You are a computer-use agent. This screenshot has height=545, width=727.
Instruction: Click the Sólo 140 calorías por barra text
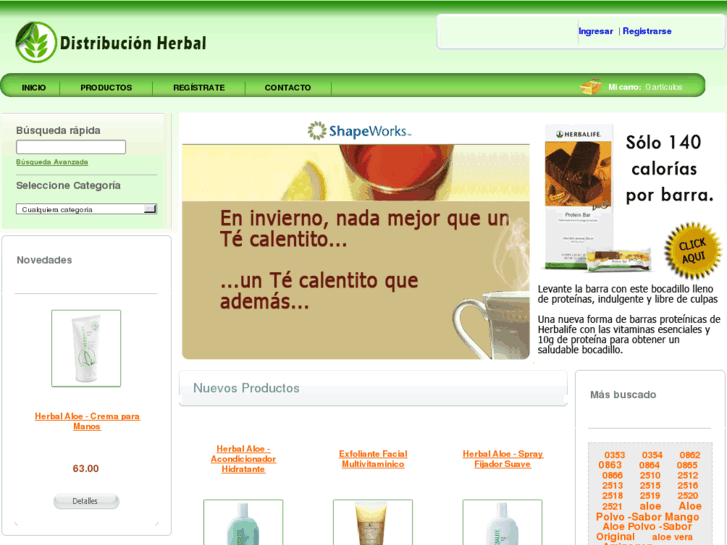(669, 169)
